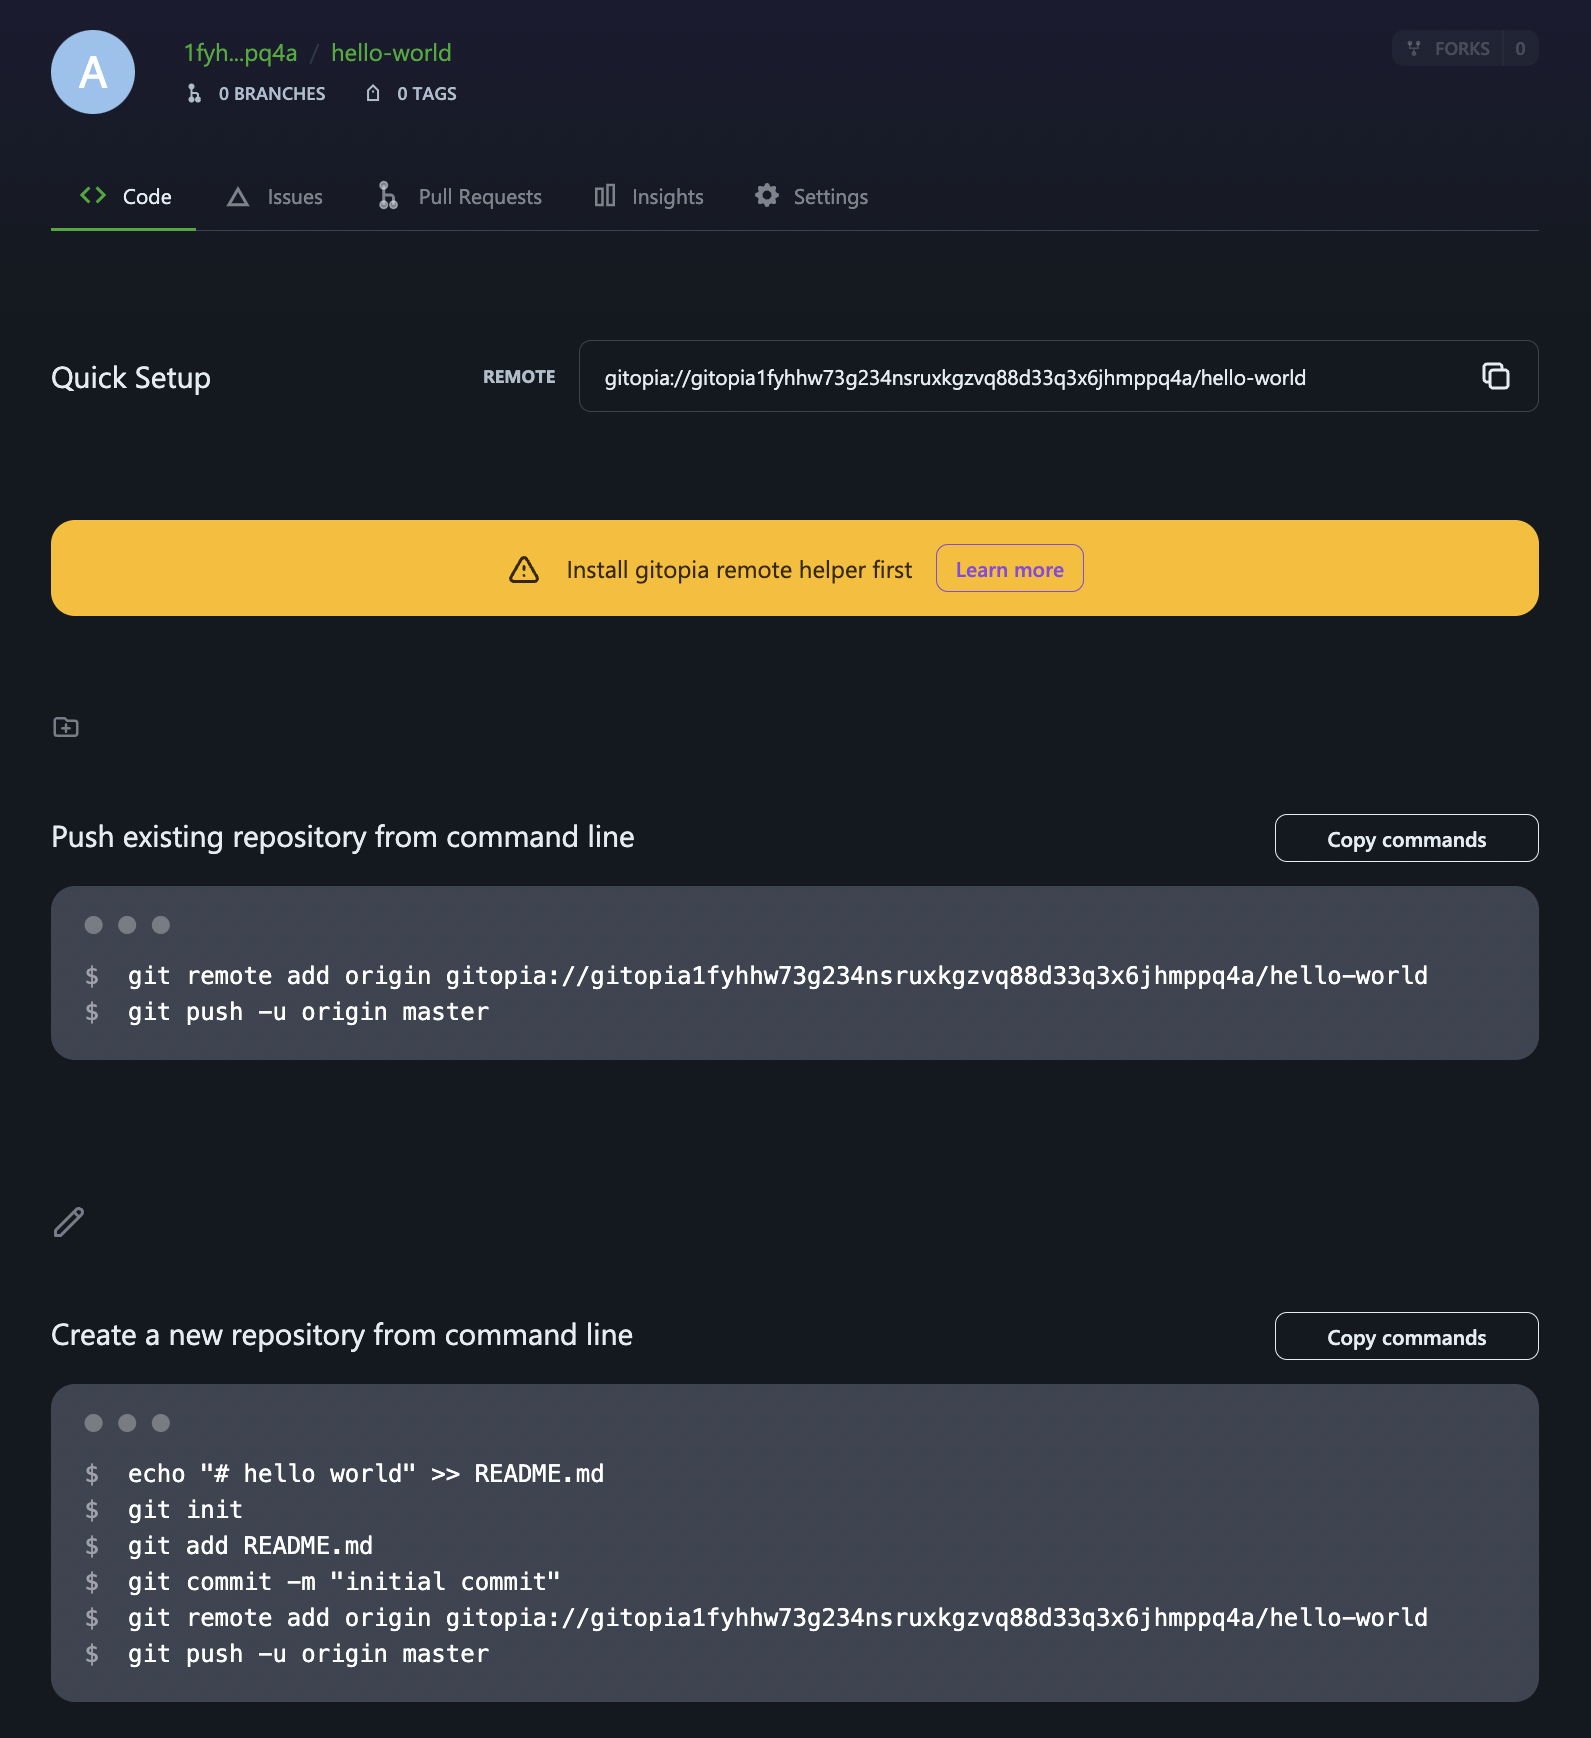This screenshot has height=1738, width=1591.
Task: Click the git remote add line in the first code block
Action: point(777,976)
